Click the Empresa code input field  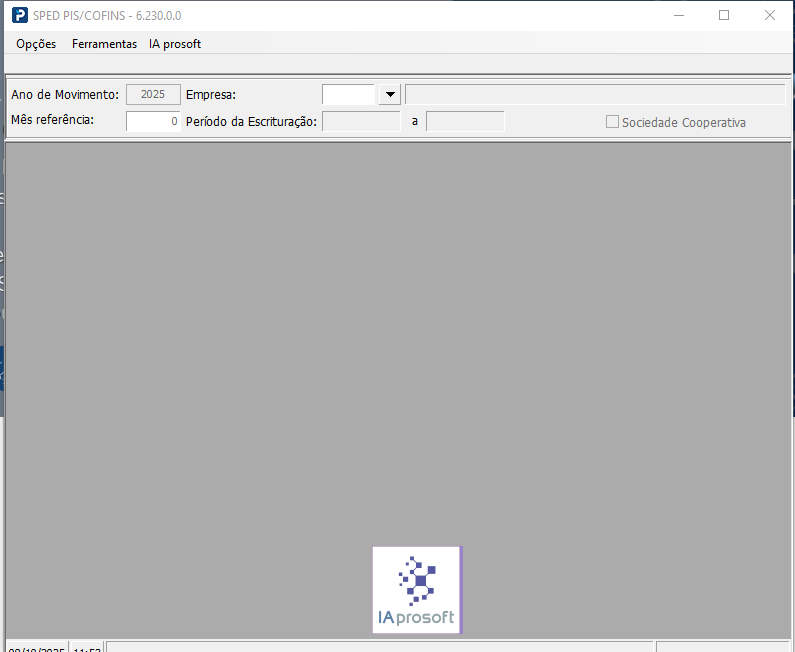pos(348,94)
